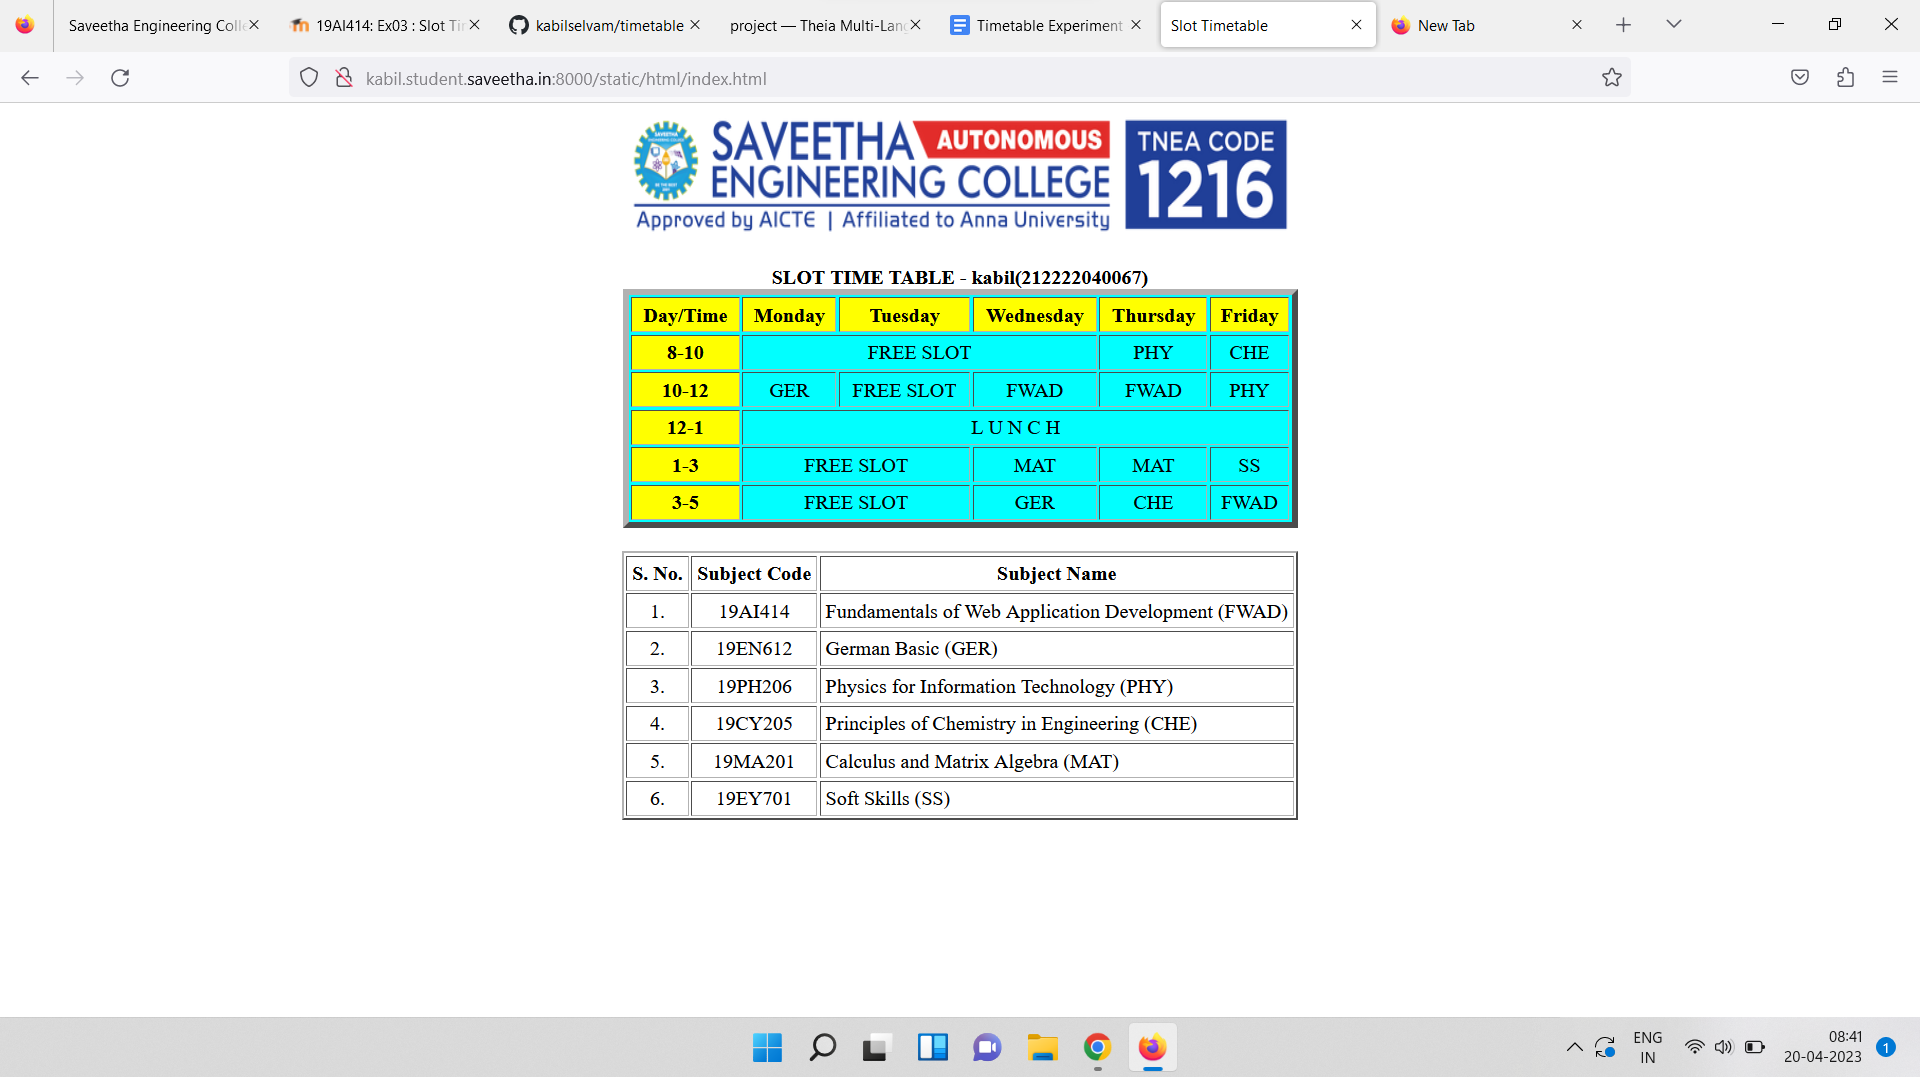The height and width of the screenshot is (1077, 1920).
Task: Close the 19AI414 Ex03 tab
Action: (474, 25)
